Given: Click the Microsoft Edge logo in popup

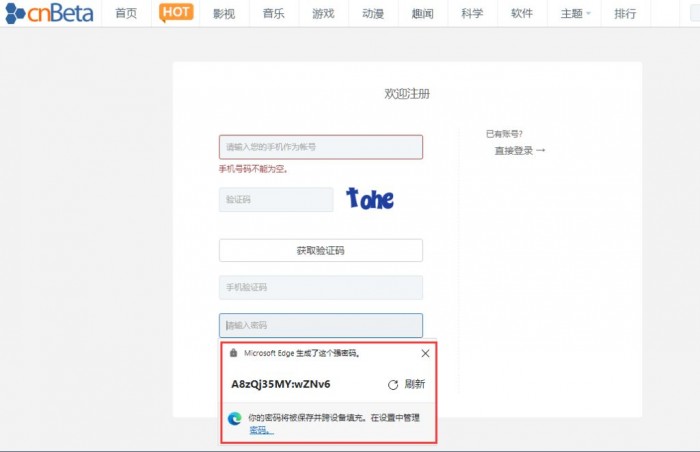Looking at the screenshot, I should [x=234, y=418].
